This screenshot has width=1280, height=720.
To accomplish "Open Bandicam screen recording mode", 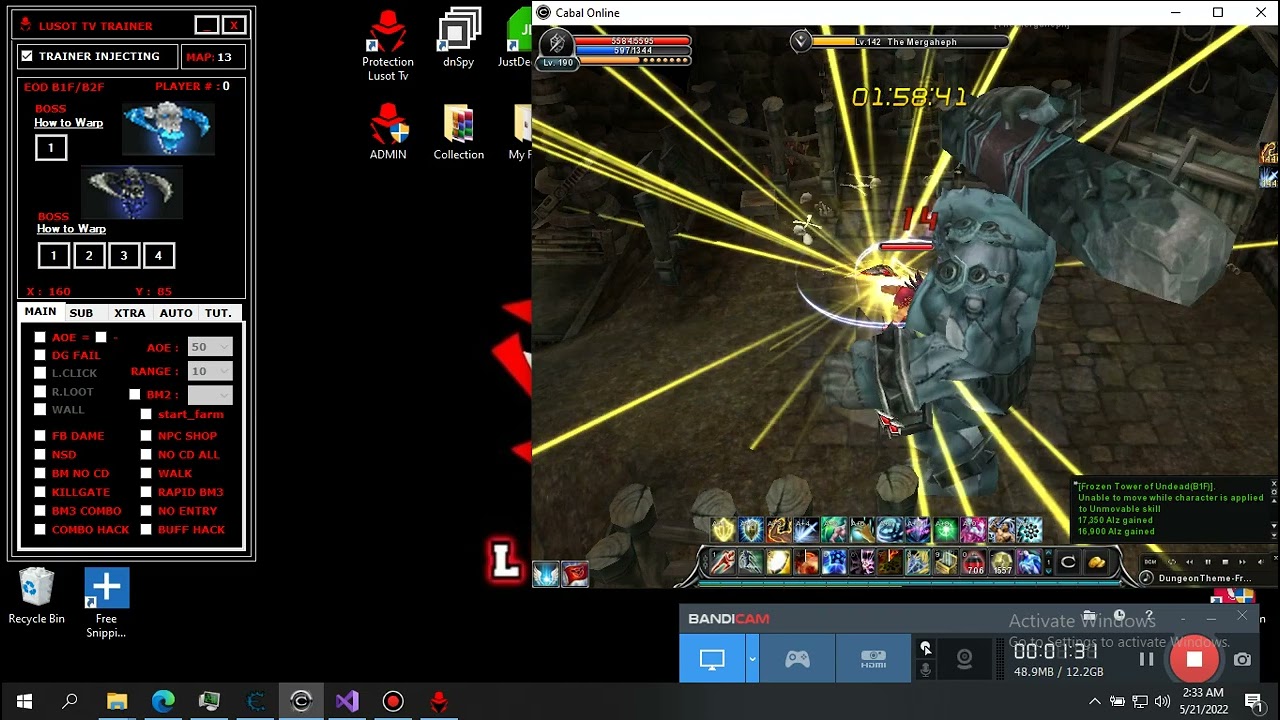I will point(712,660).
